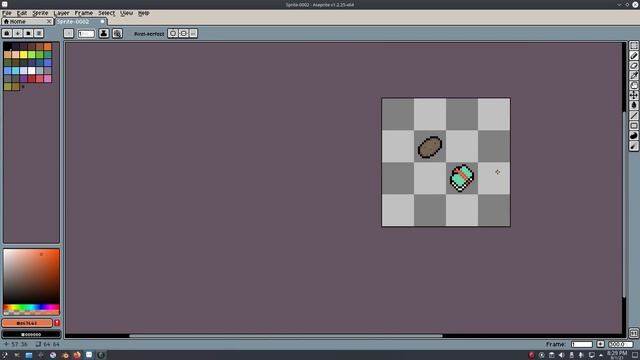Click the teal barrel sprite on canvas
Screen dimensions: 640x360
click(x=462, y=178)
